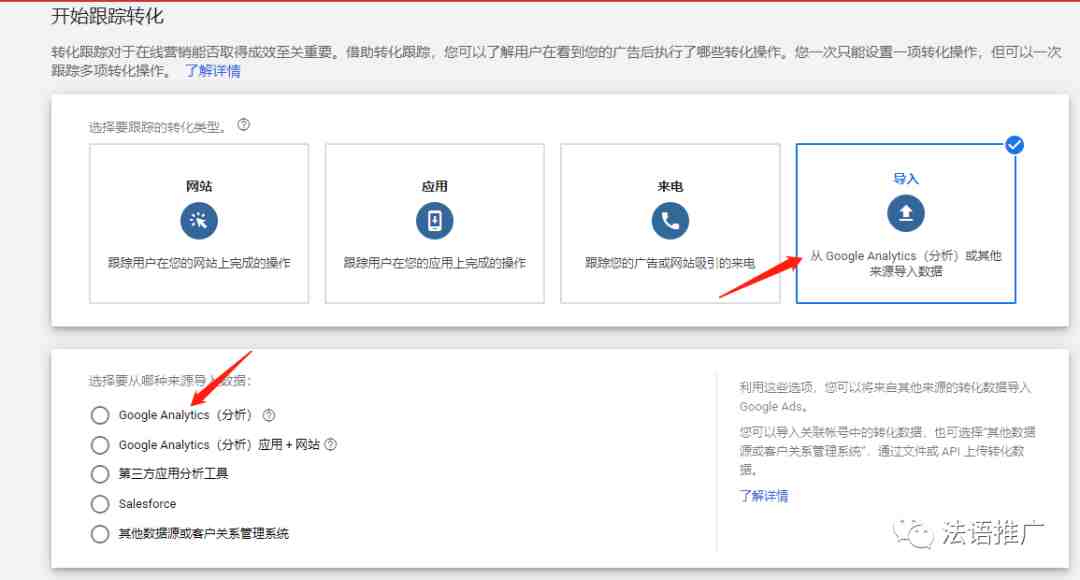
Task: Choose the 第三方应用分析工具 radio button
Action: tap(100, 474)
